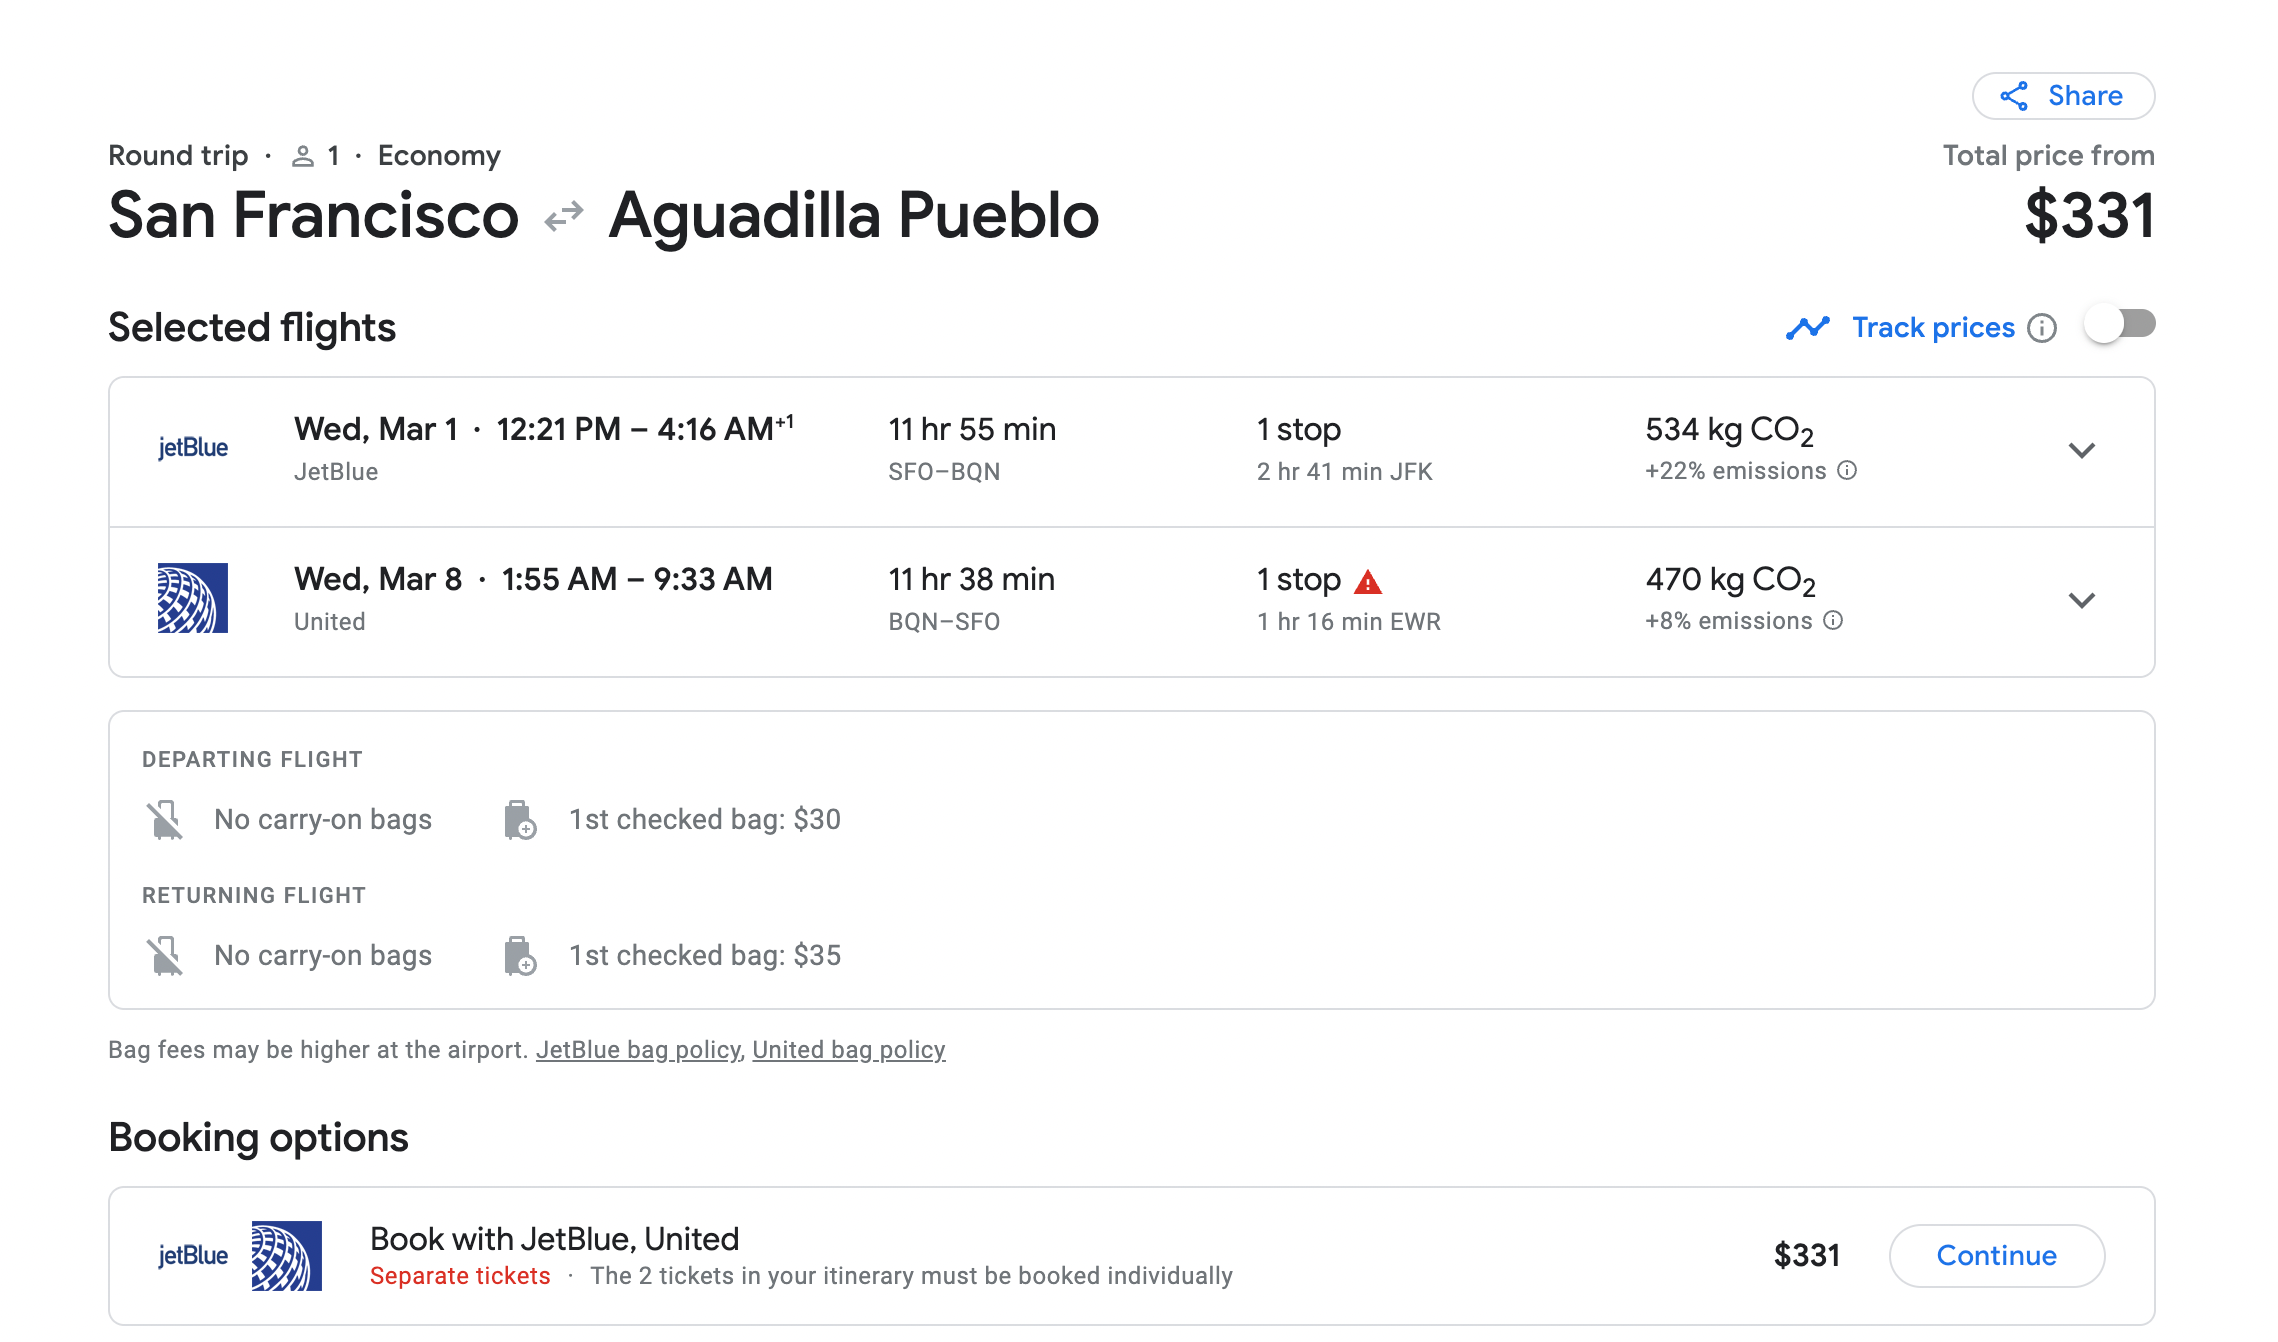Expand the JetBlue Mar 1 flight details
The width and height of the screenshot is (2278, 1342).
coord(2081,451)
